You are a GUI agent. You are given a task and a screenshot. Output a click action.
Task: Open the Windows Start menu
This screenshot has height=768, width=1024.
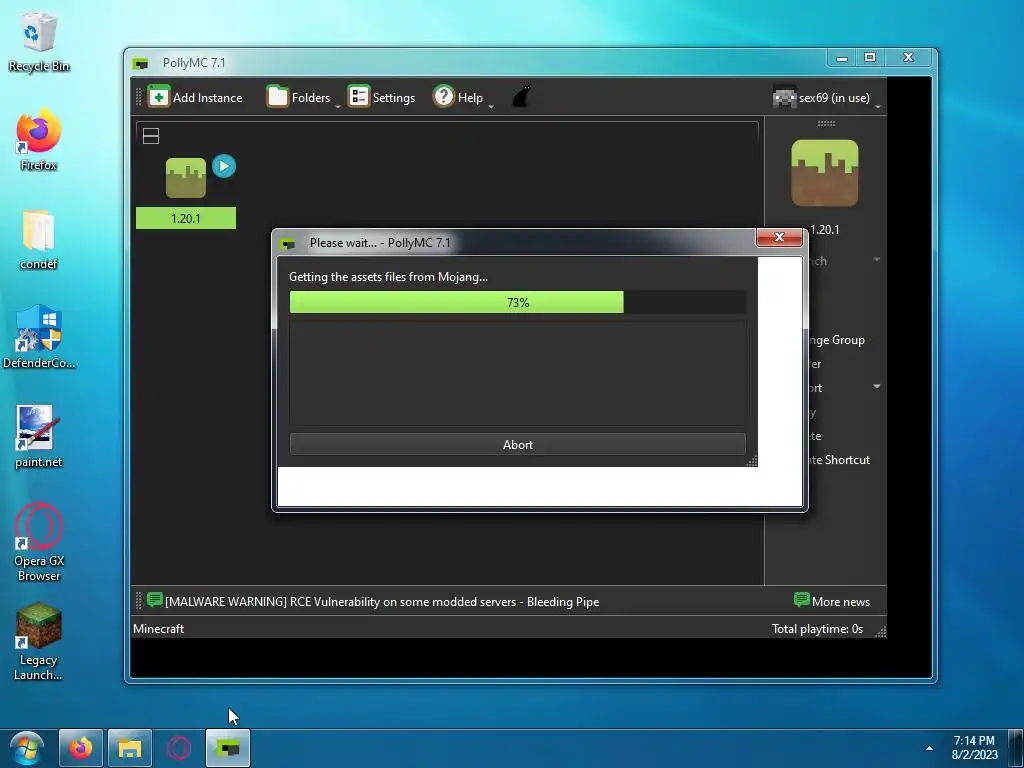(x=26, y=748)
